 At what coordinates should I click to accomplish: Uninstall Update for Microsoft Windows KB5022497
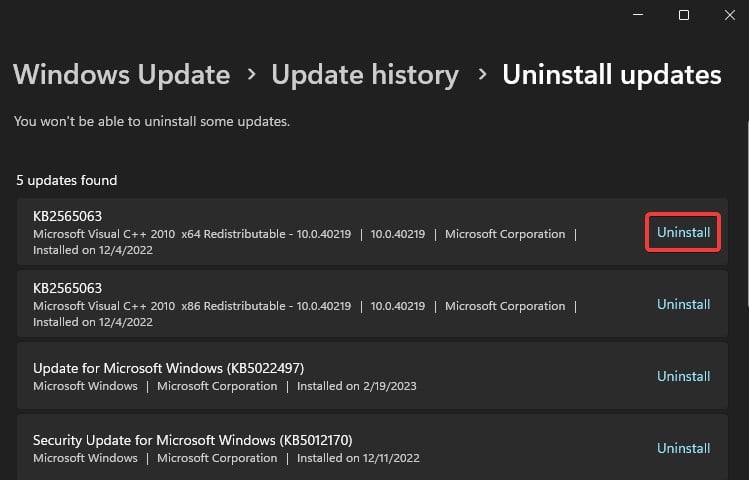click(684, 376)
